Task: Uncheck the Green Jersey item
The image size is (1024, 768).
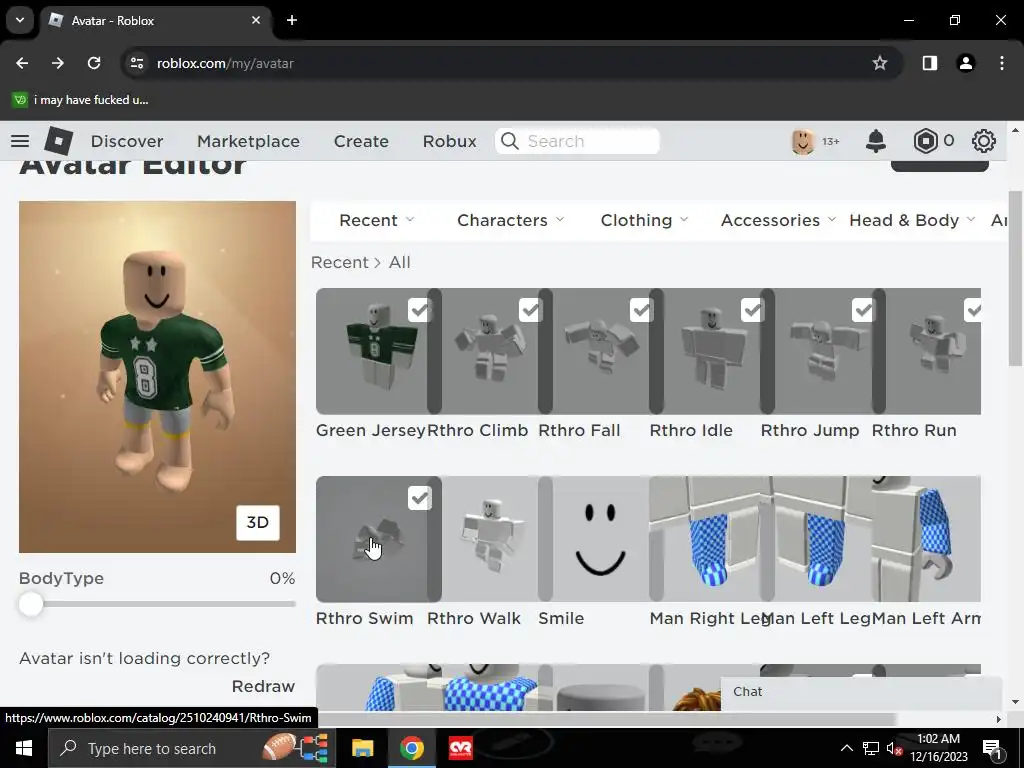Action: [x=419, y=310]
